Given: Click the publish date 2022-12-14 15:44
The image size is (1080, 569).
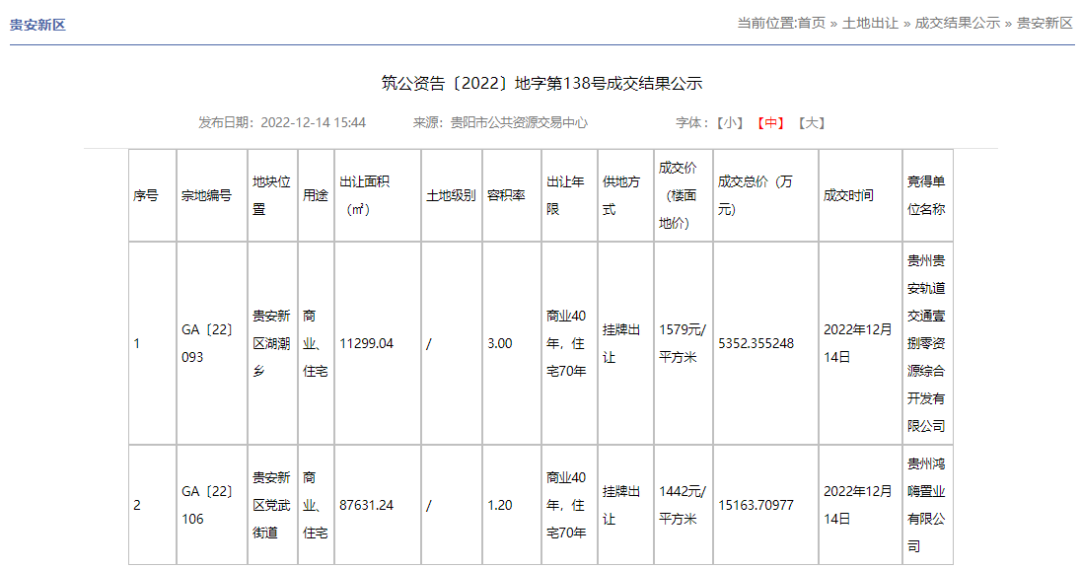Looking at the screenshot, I should click(x=313, y=123).
